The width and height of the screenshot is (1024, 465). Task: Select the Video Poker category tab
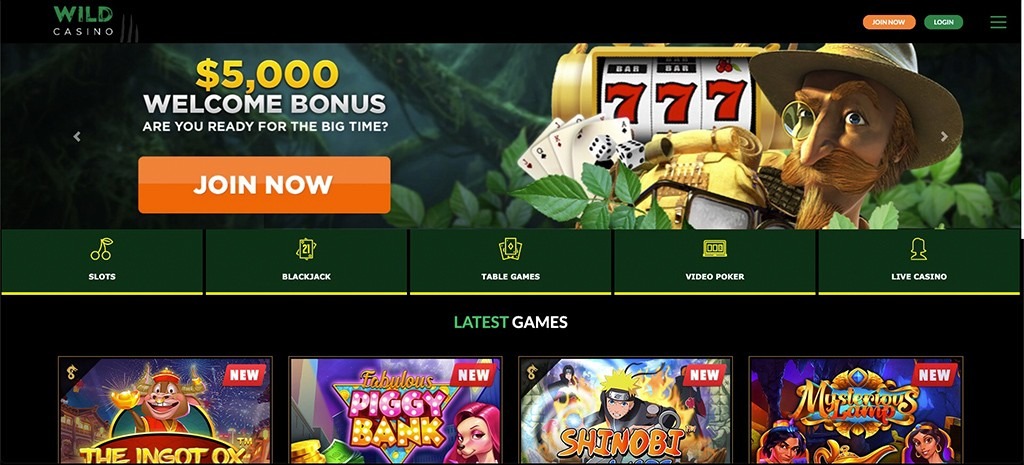[x=714, y=262]
